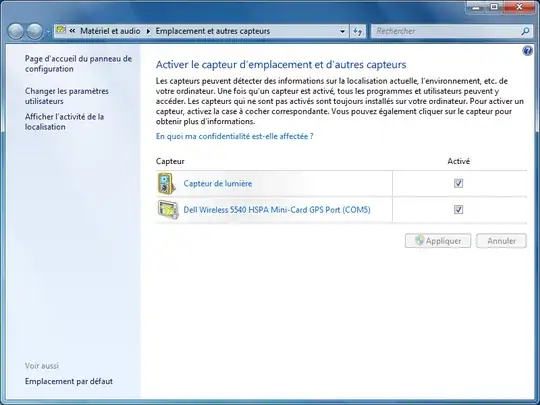Click the Activer le capteur d'emplacement heading
The height and width of the screenshot is (405, 540).
(x=281, y=64)
